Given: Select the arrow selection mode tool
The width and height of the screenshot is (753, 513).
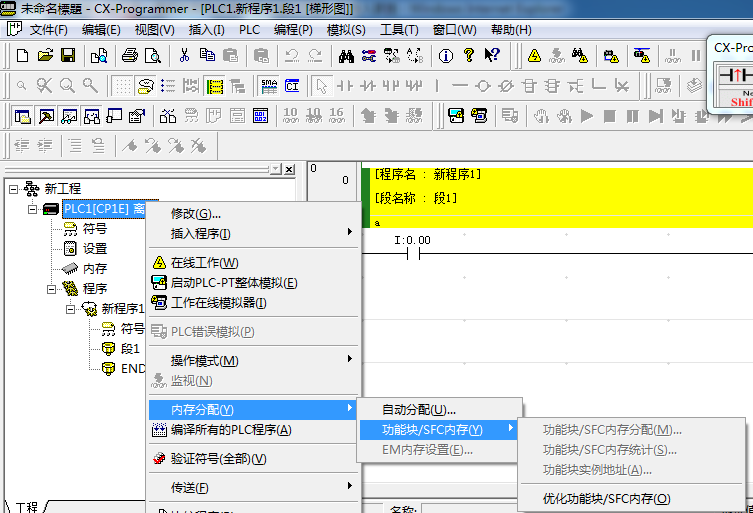Looking at the screenshot, I should 320,86.
